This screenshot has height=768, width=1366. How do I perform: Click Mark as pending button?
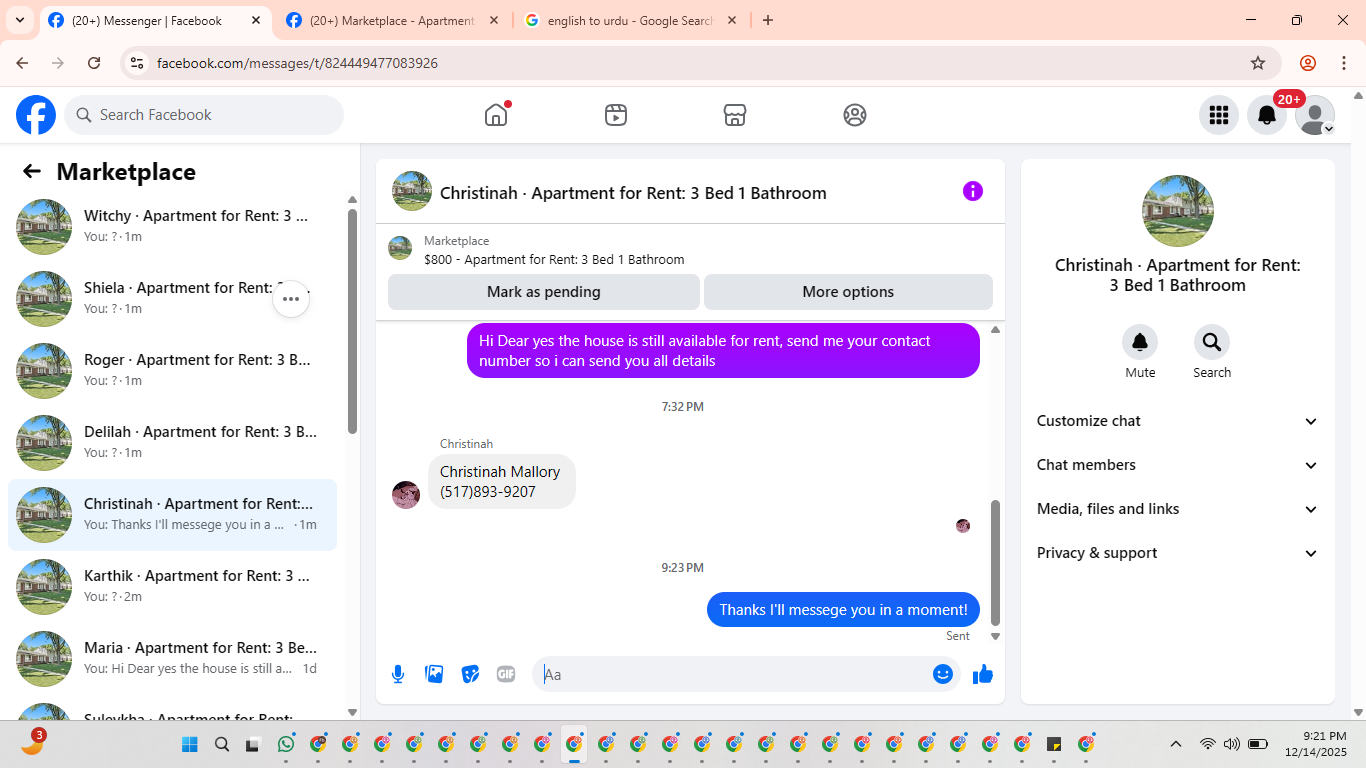[544, 292]
